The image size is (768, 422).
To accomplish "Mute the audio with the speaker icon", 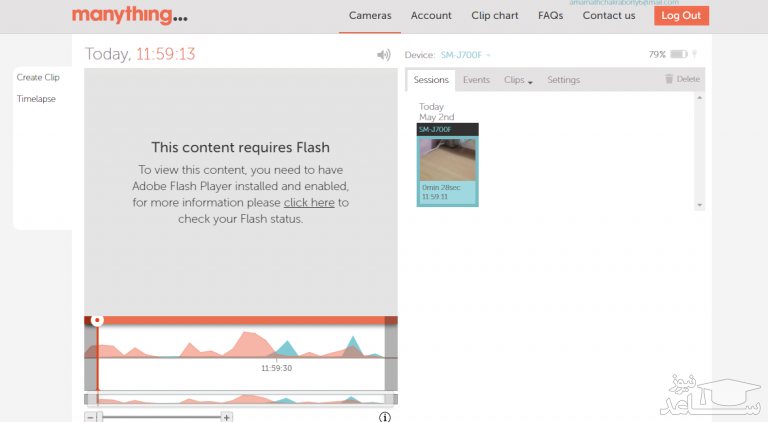I will [x=383, y=55].
